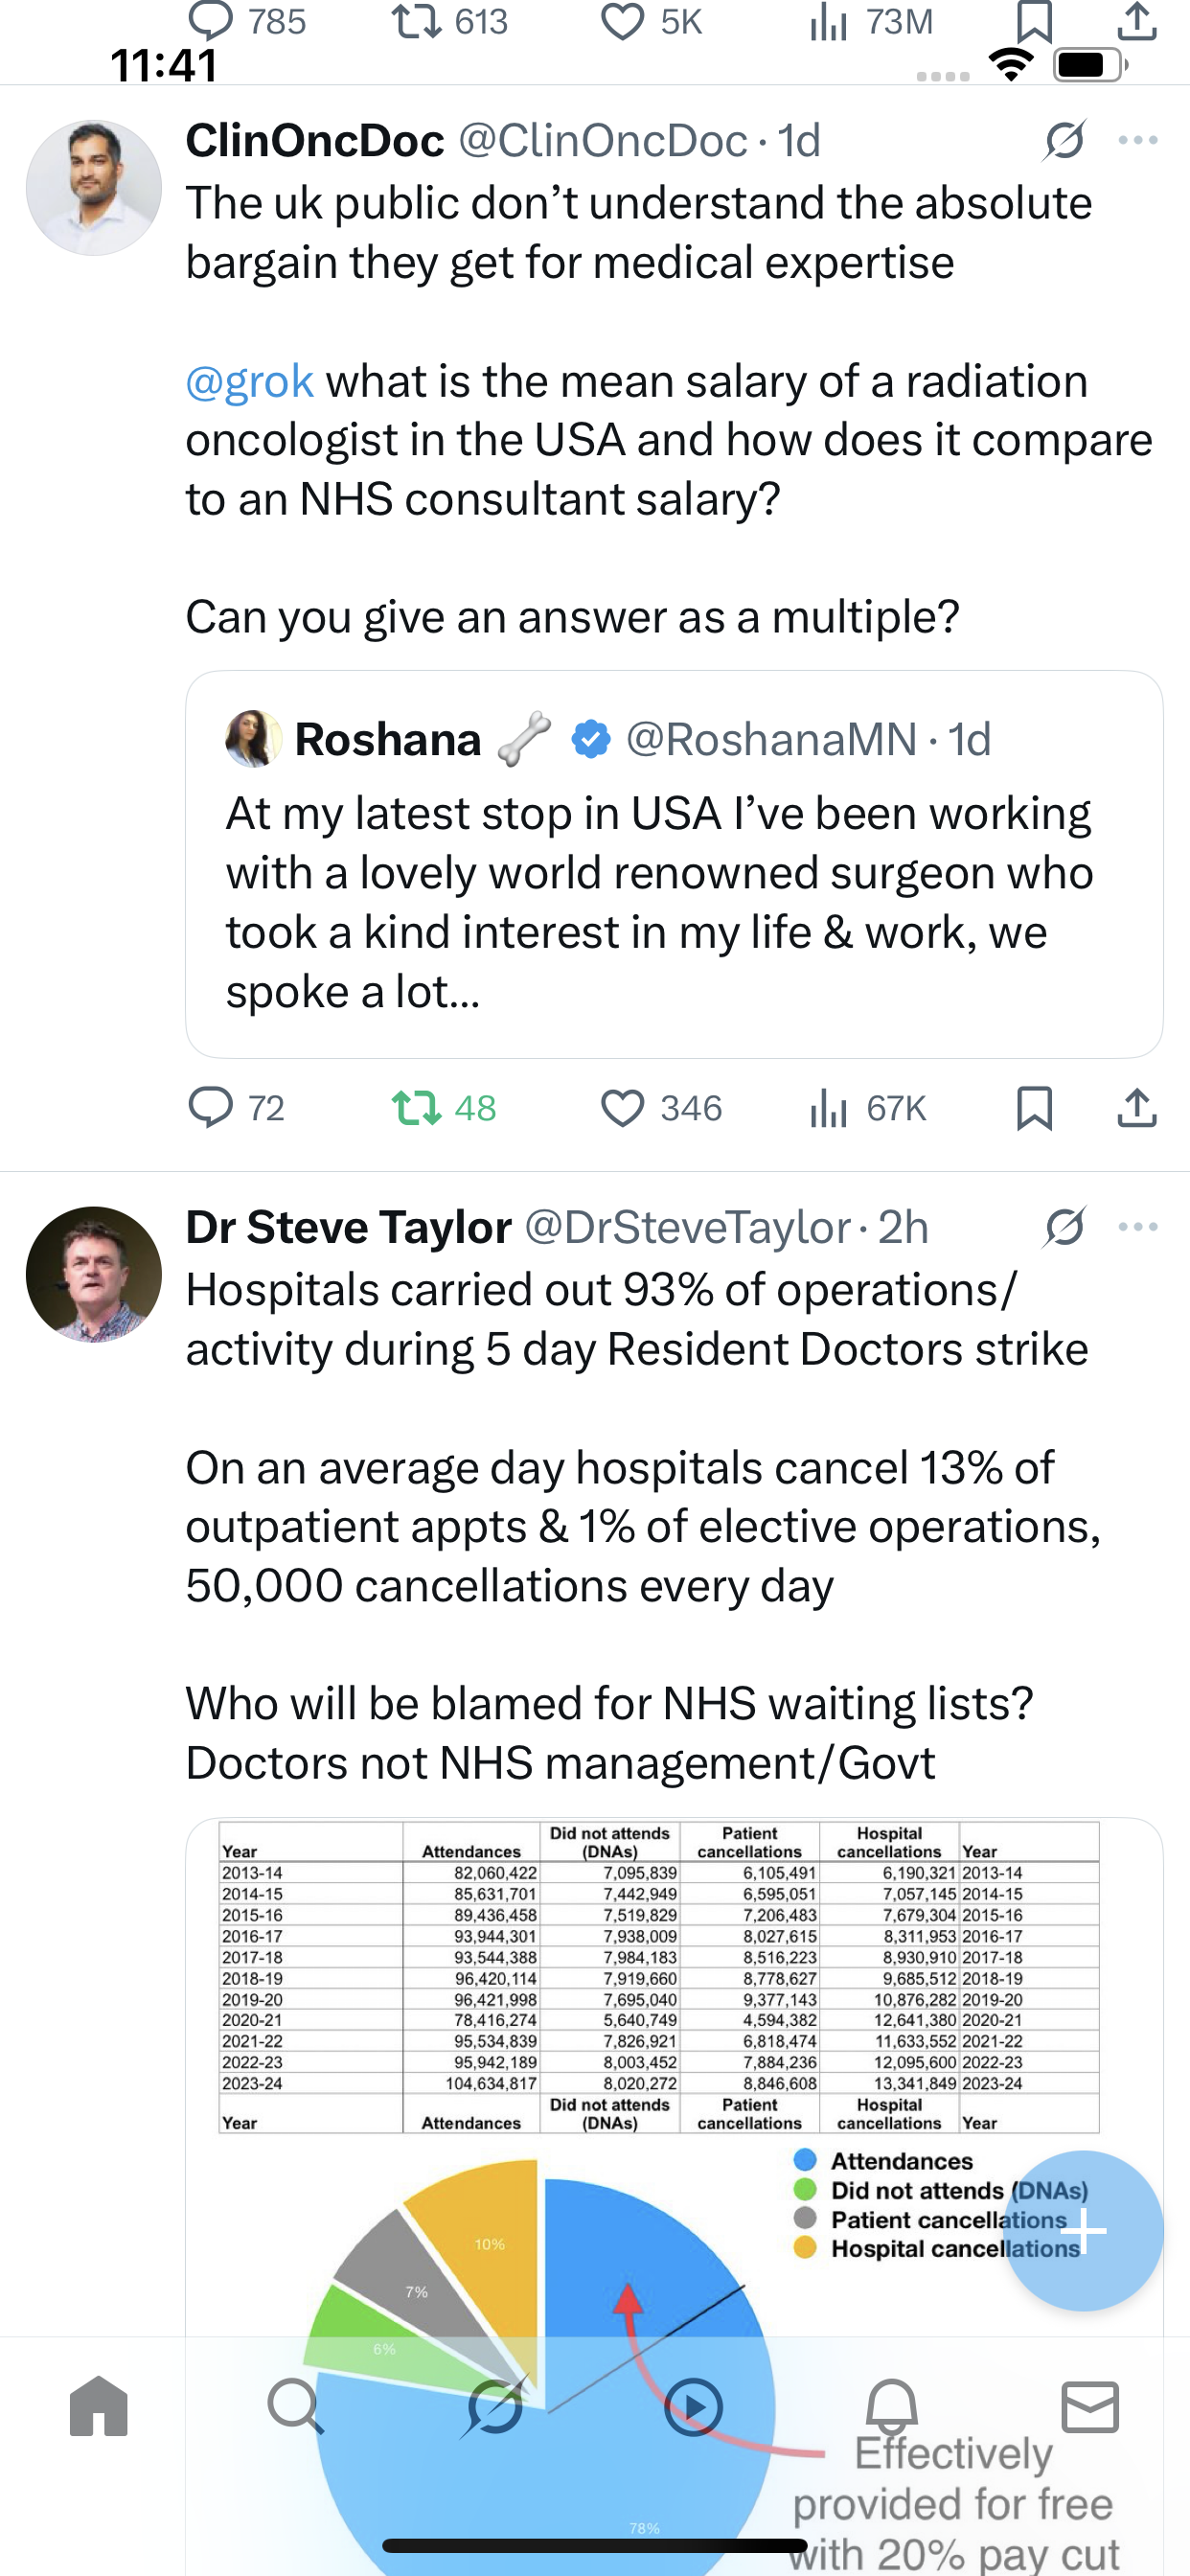Bookmark ClinOncDoc's tweet

1034,1108
